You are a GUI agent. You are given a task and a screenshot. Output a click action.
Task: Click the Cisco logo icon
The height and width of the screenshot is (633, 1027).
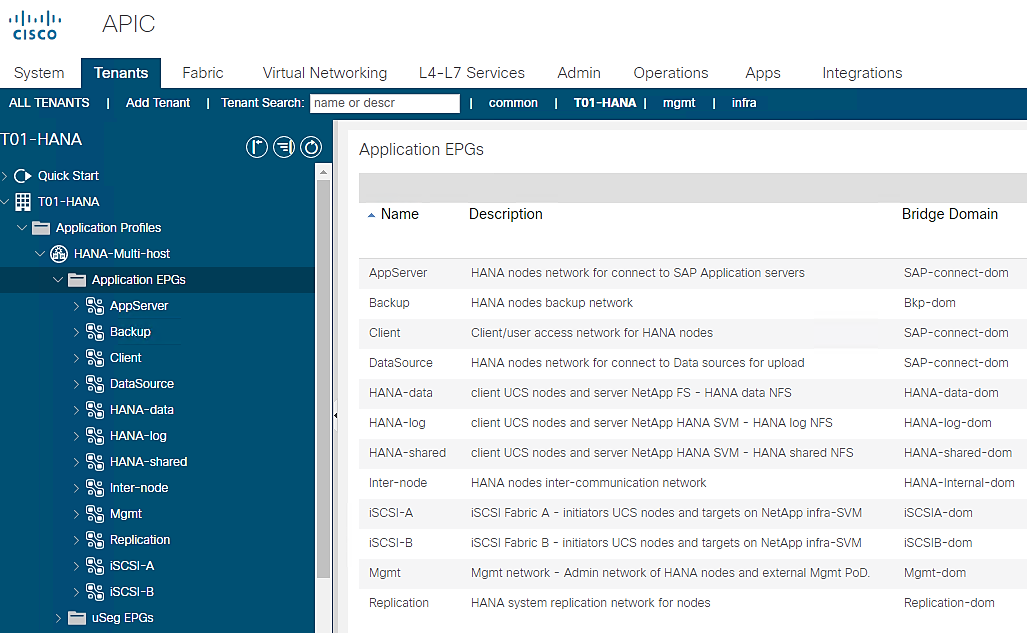pyautogui.click(x=34, y=26)
